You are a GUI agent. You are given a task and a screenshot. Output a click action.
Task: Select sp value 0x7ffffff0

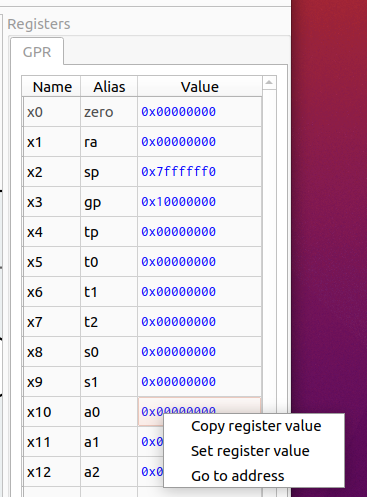pos(199,172)
